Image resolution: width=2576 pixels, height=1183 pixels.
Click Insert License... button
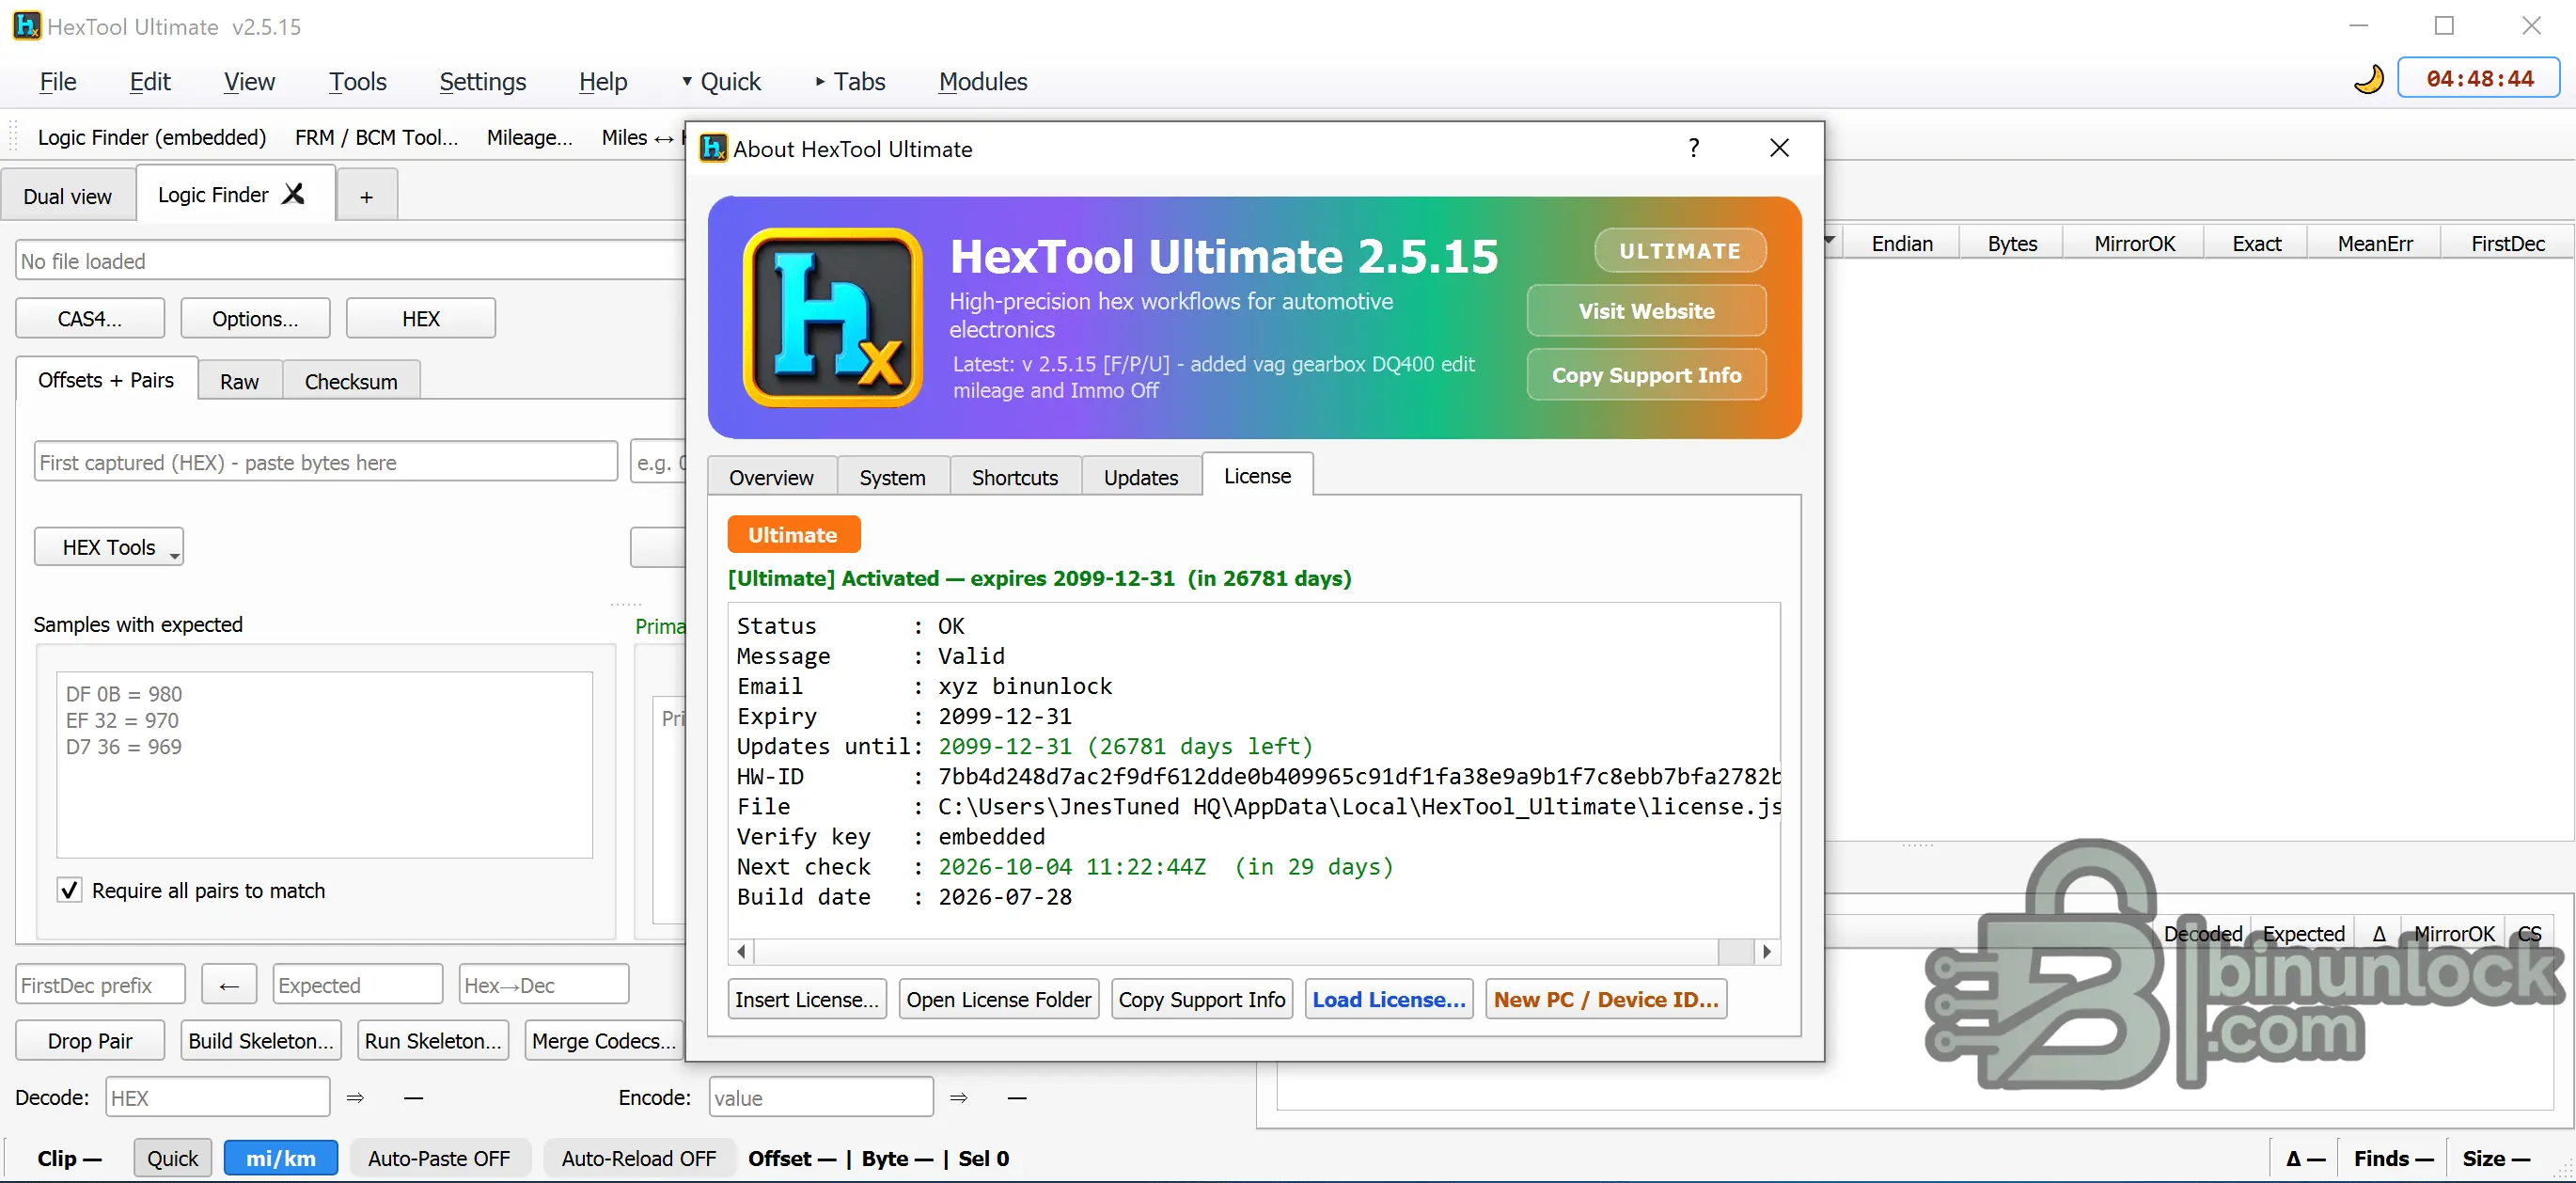pyautogui.click(x=807, y=999)
